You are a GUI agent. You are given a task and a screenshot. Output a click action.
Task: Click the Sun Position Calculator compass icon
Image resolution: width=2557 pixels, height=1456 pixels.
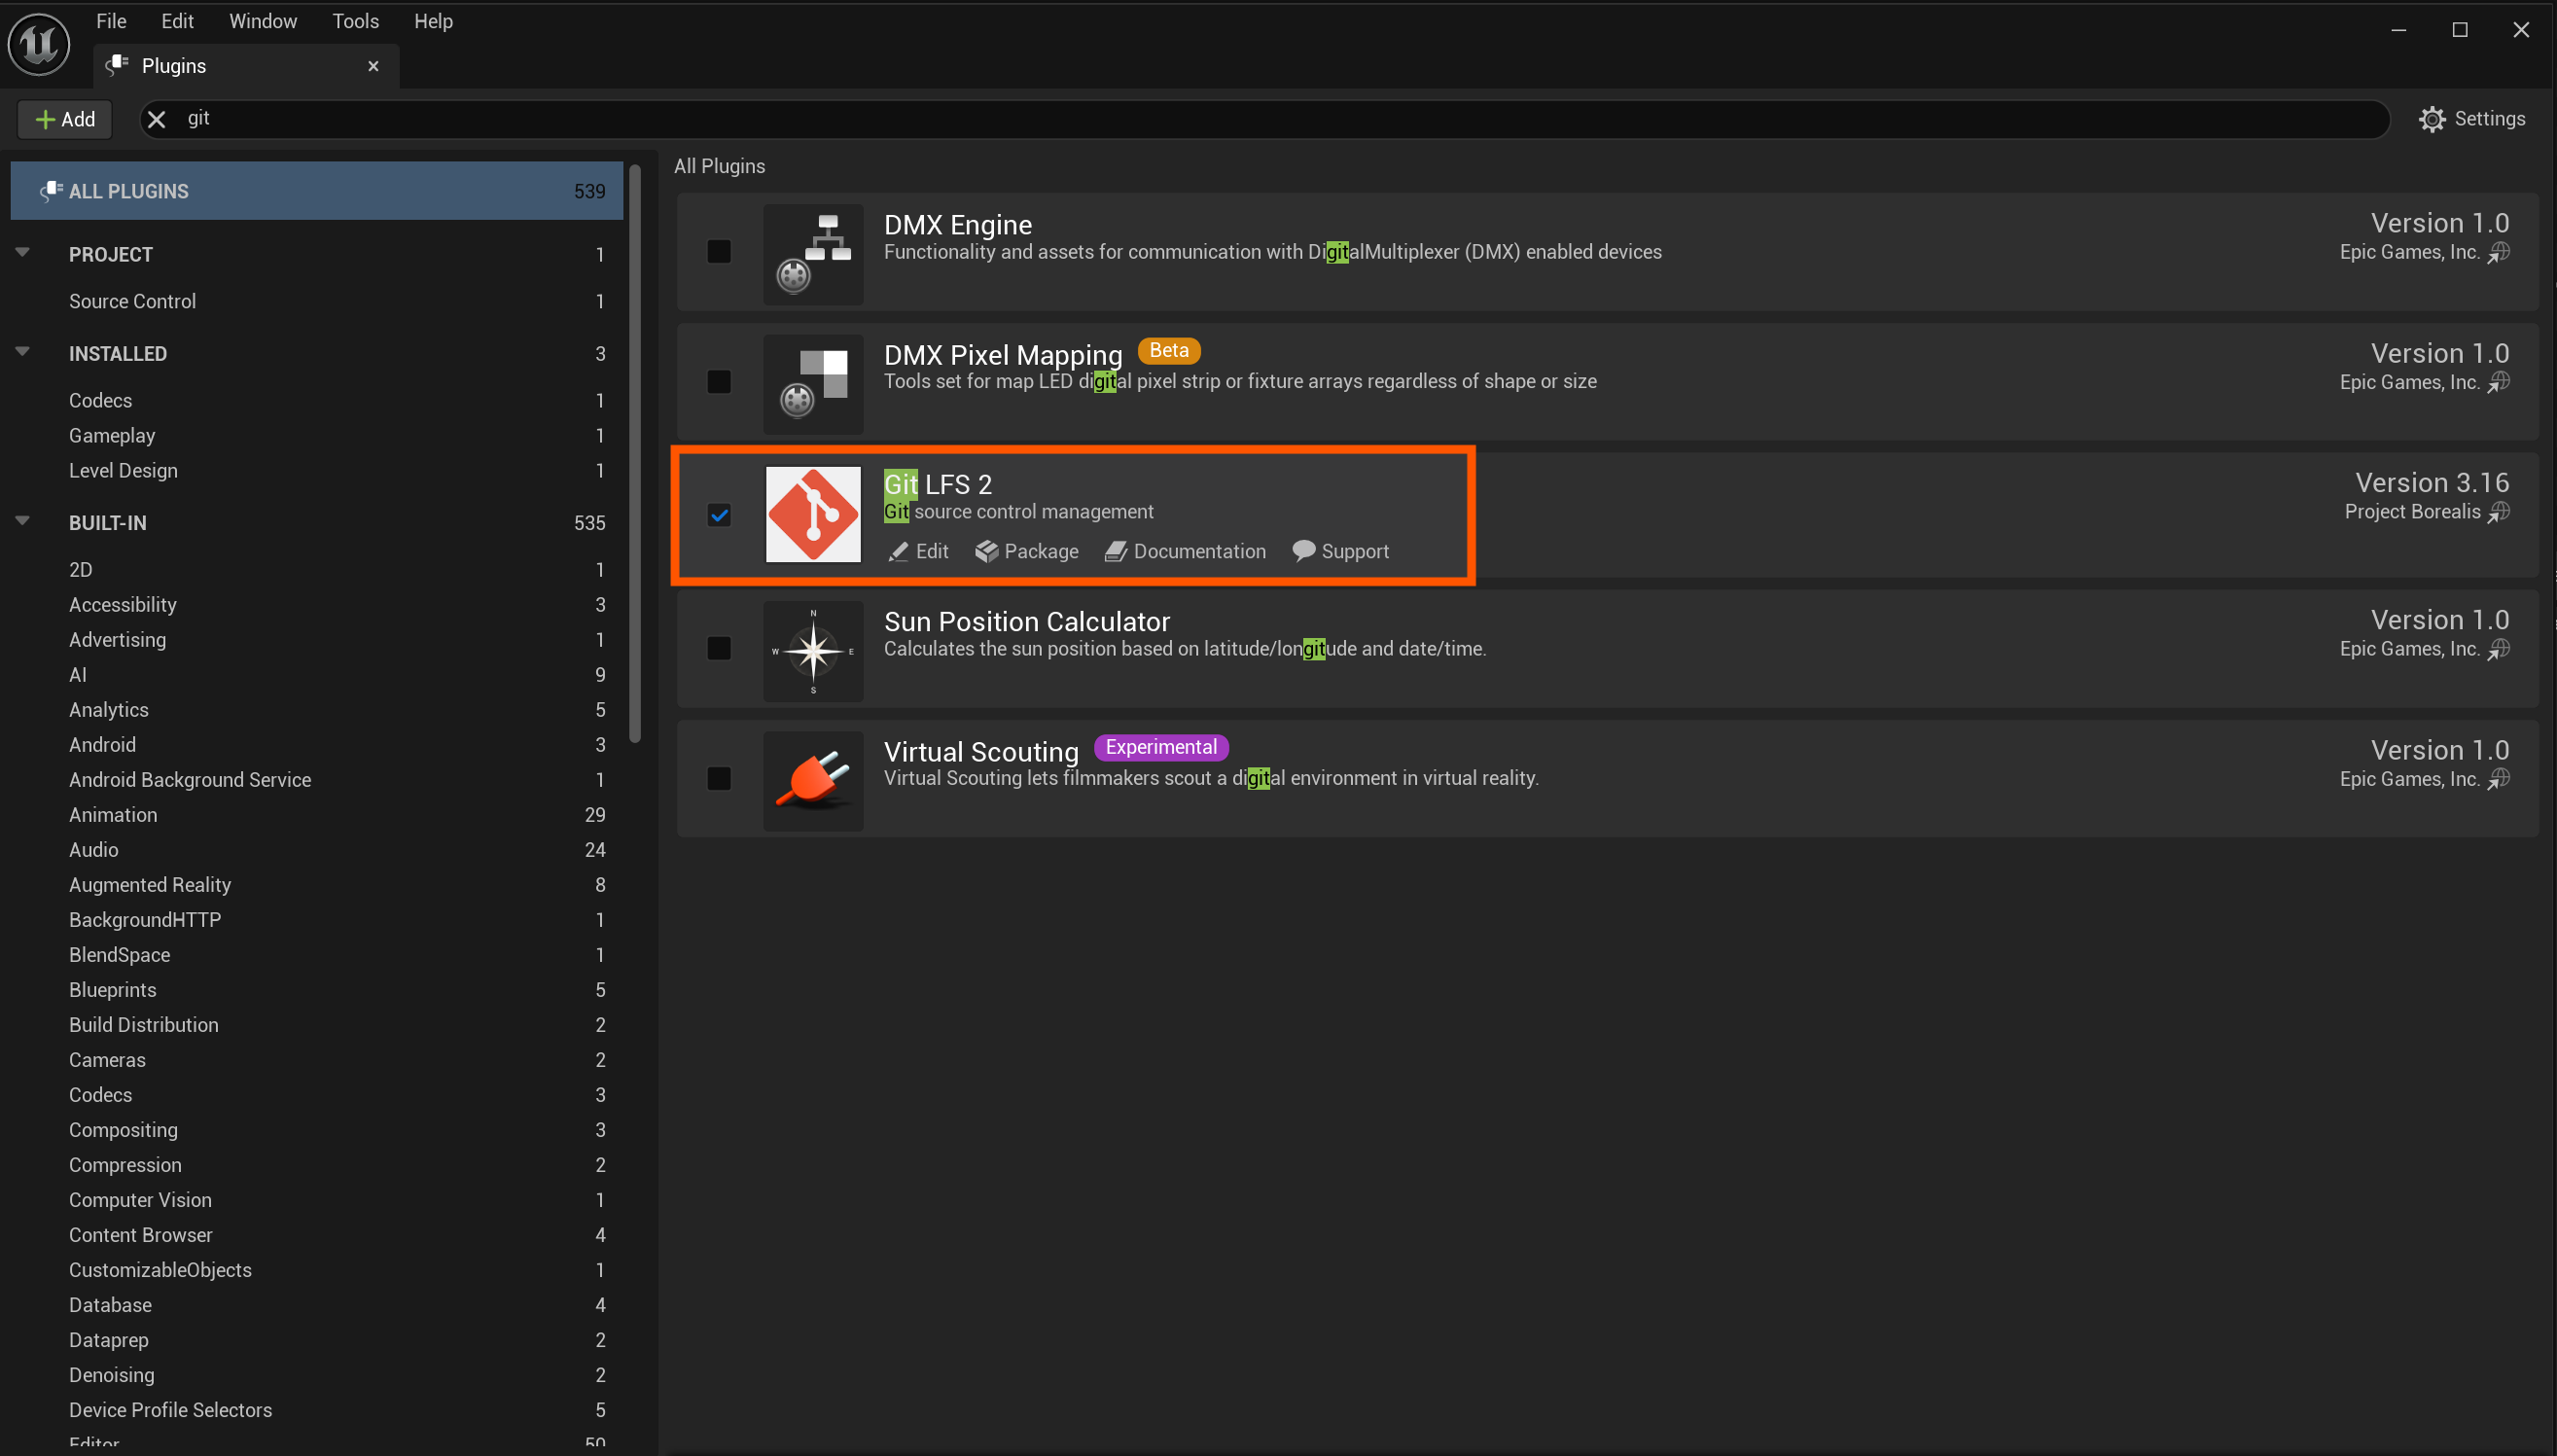(813, 651)
